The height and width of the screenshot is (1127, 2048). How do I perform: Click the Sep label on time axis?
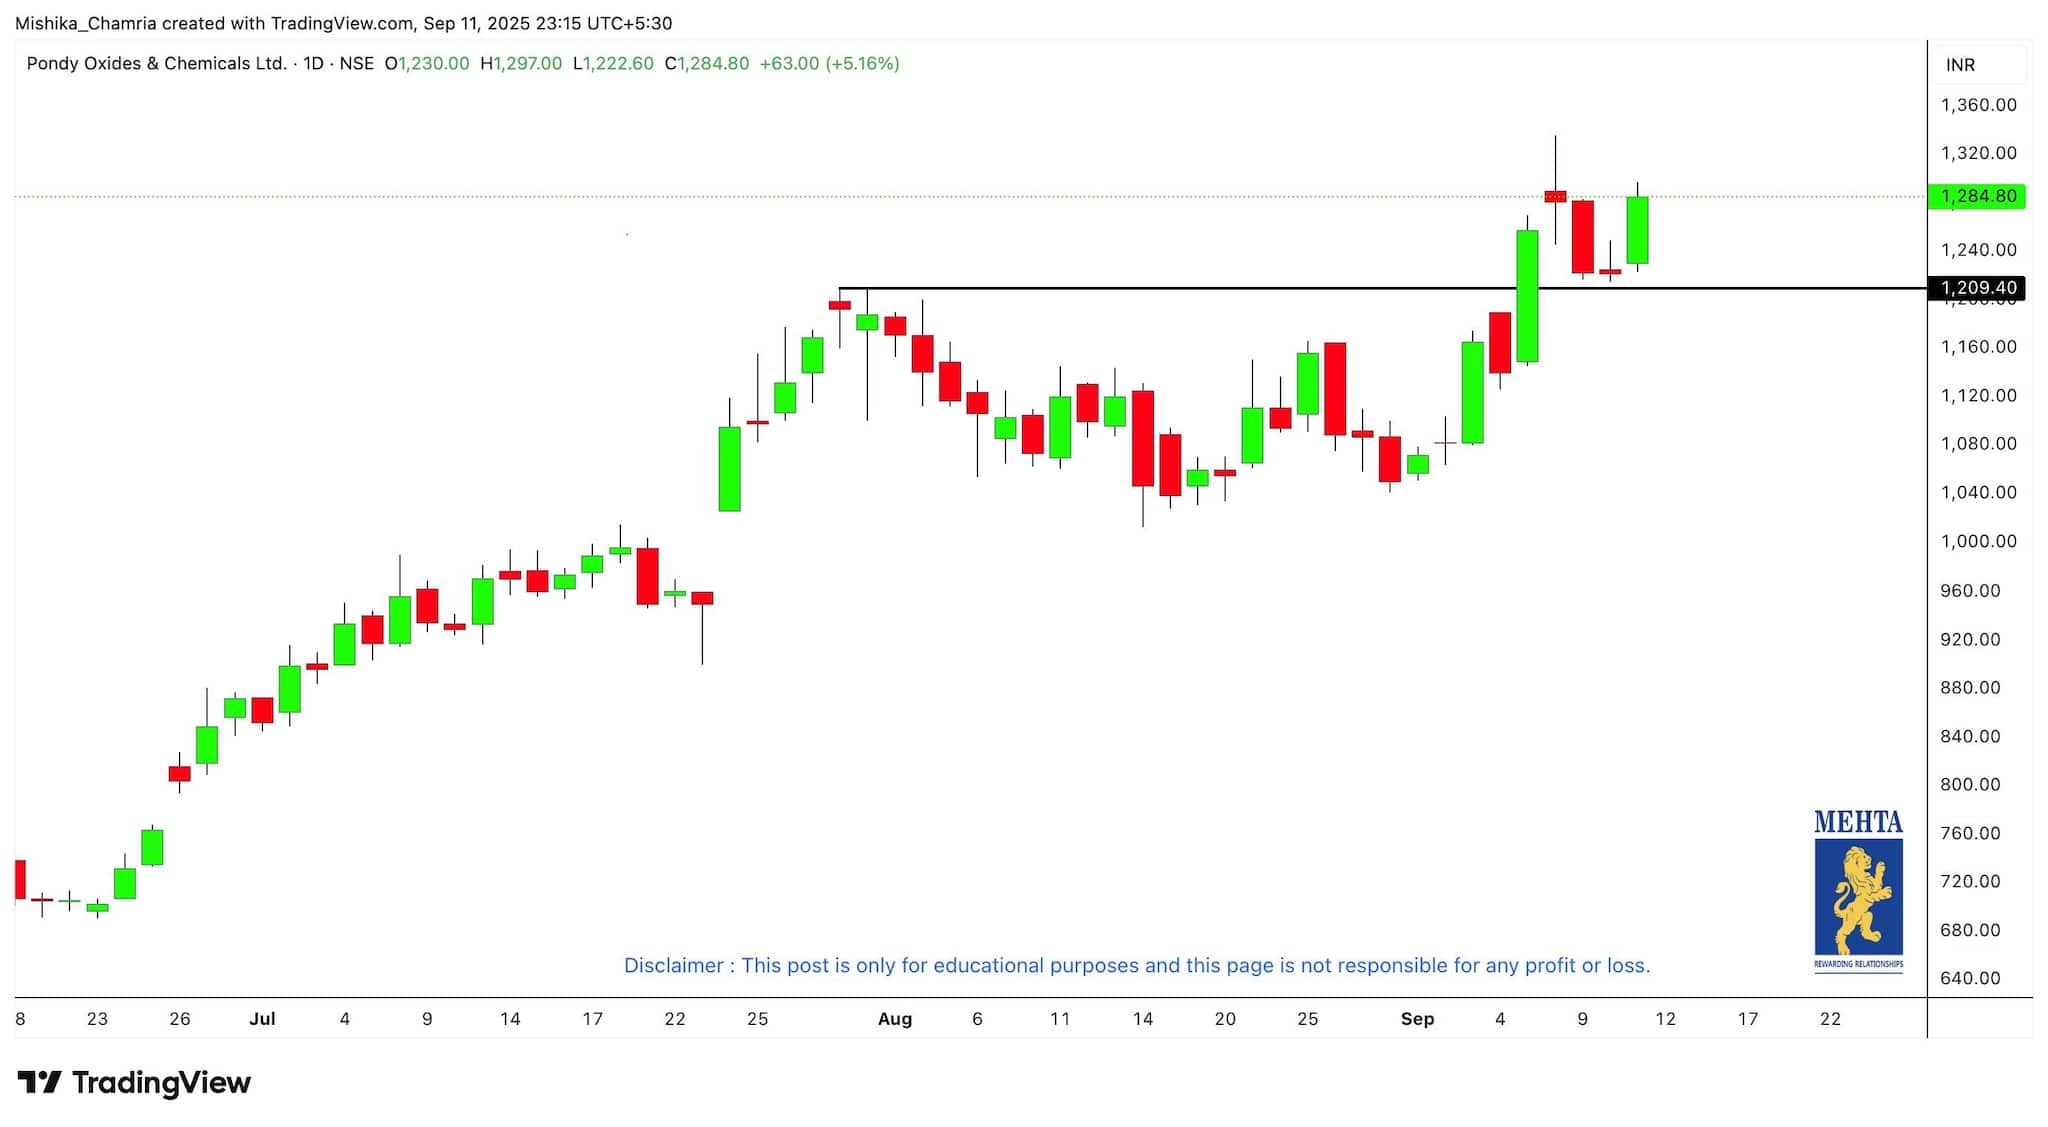coord(1417,1019)
